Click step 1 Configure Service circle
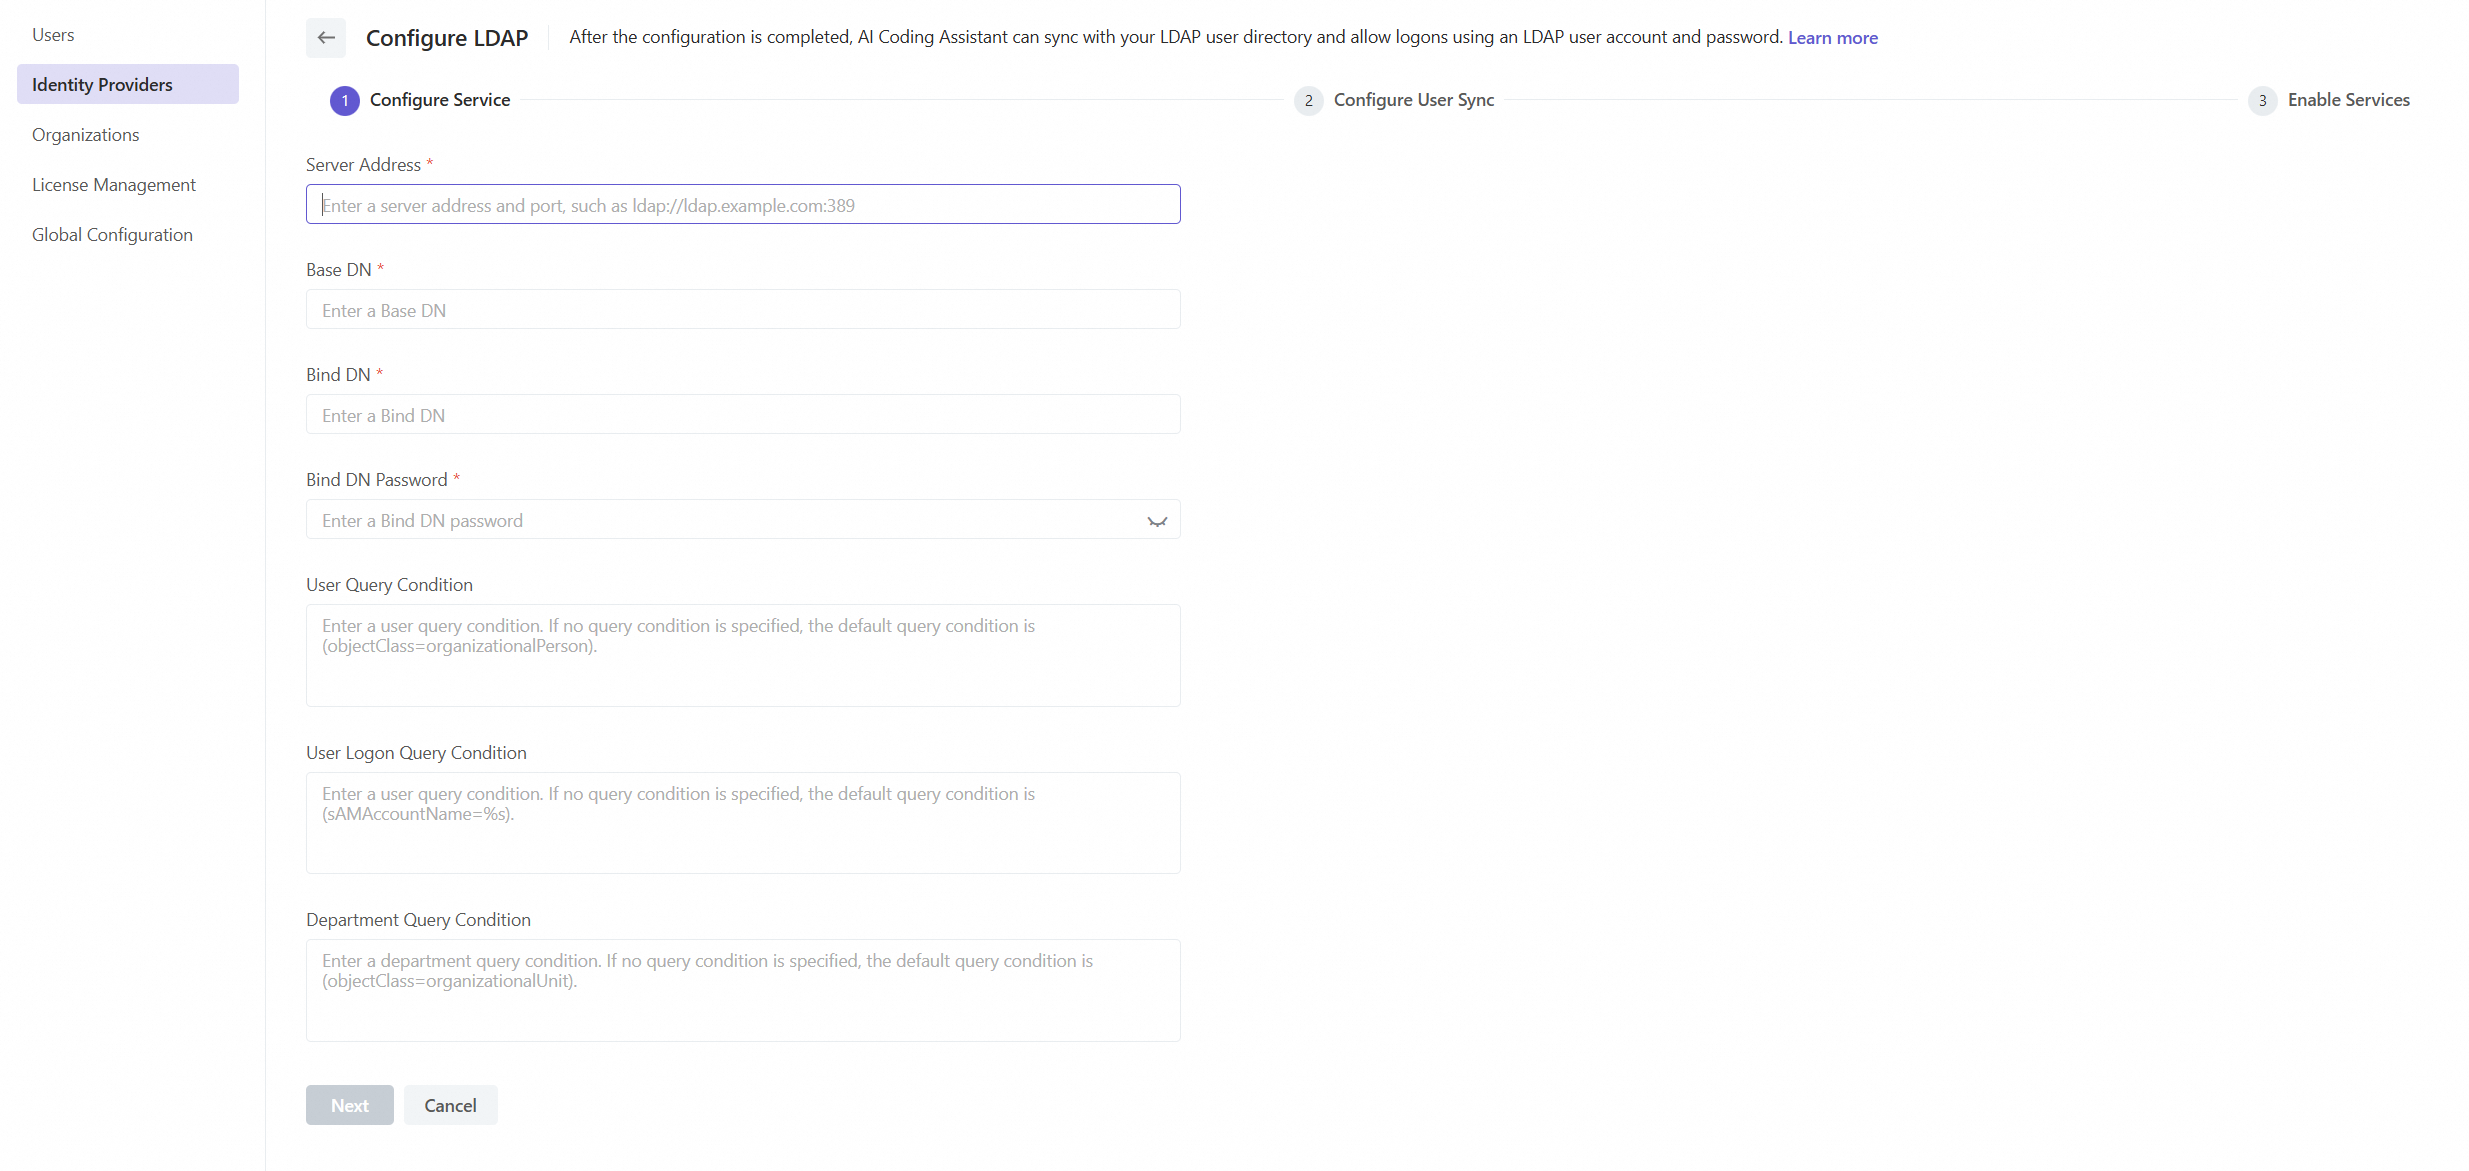 tap(345, 101)
